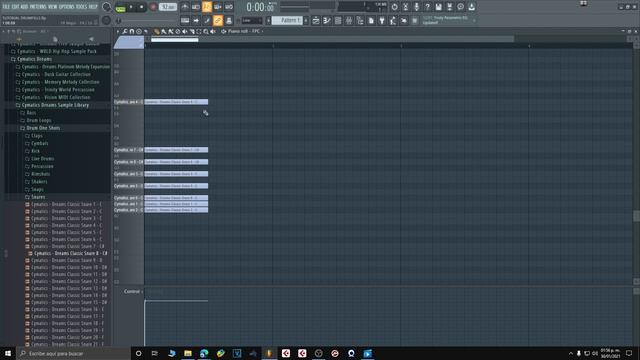Toggle Pattern/Song mode switch
The width and height of the screenshot is (640, 360).
coord(120,8)
